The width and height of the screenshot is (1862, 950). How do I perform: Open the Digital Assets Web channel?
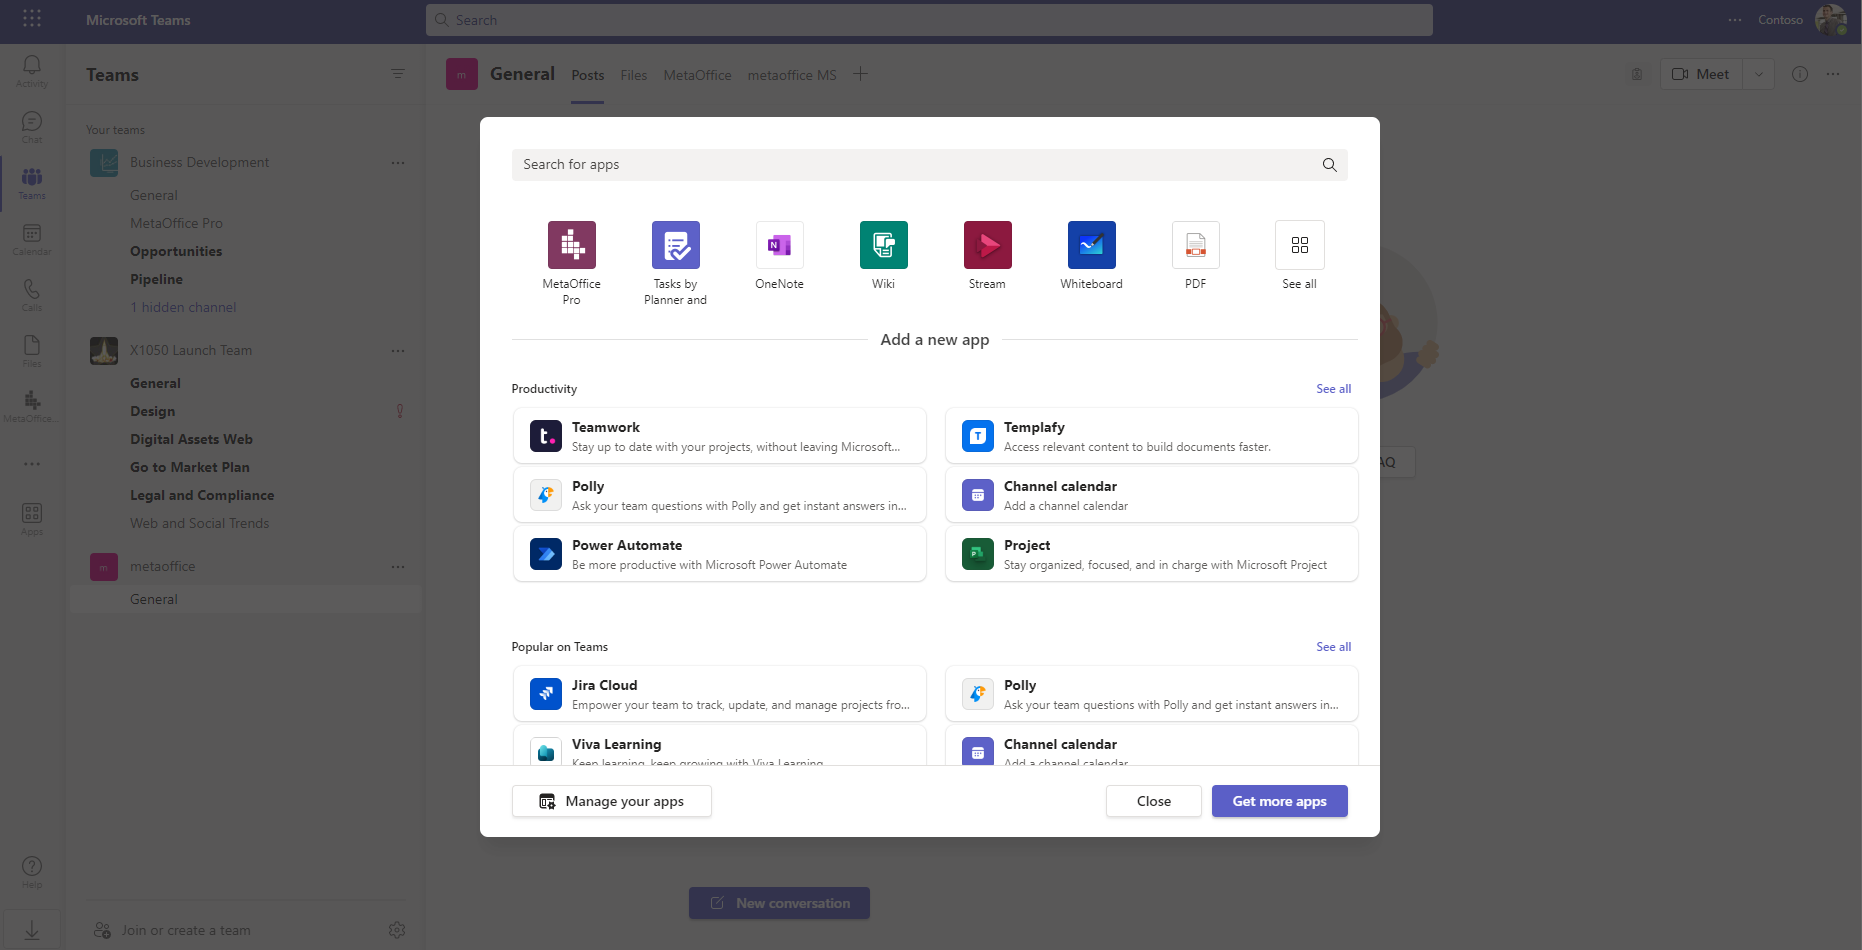(x=191, y=439)
